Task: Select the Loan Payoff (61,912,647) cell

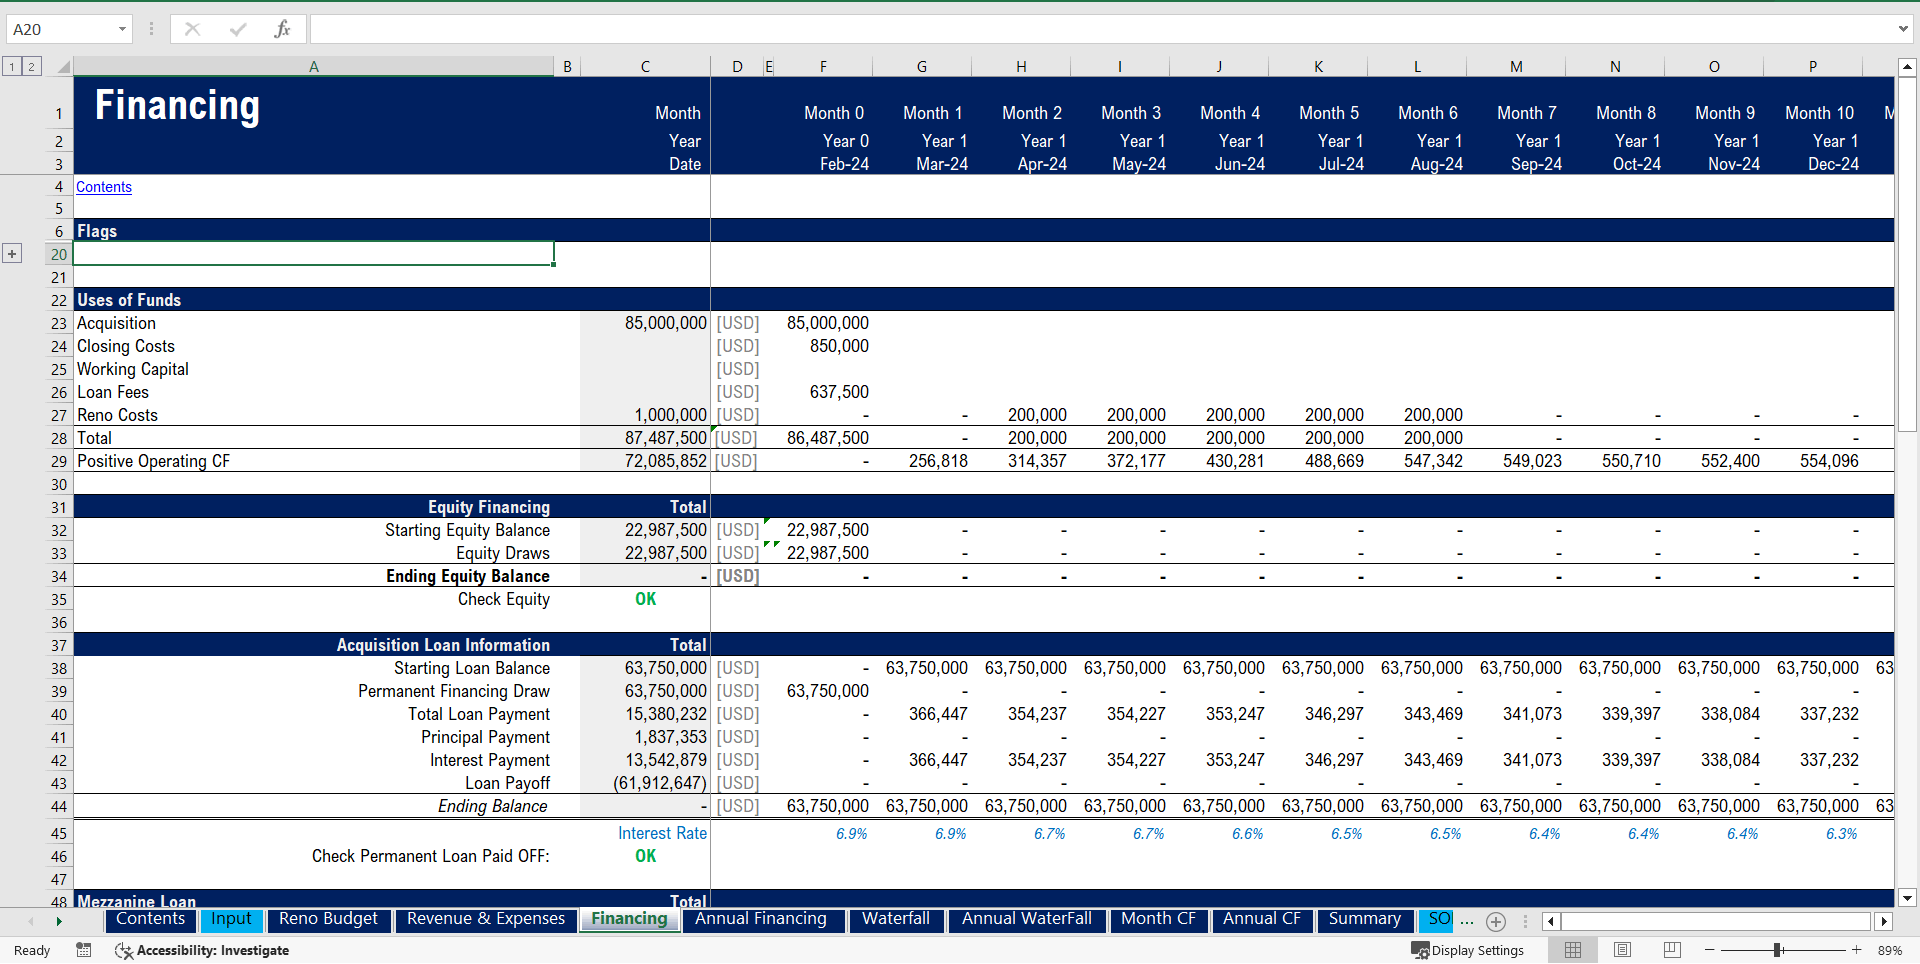Action: tap(645, 783)
